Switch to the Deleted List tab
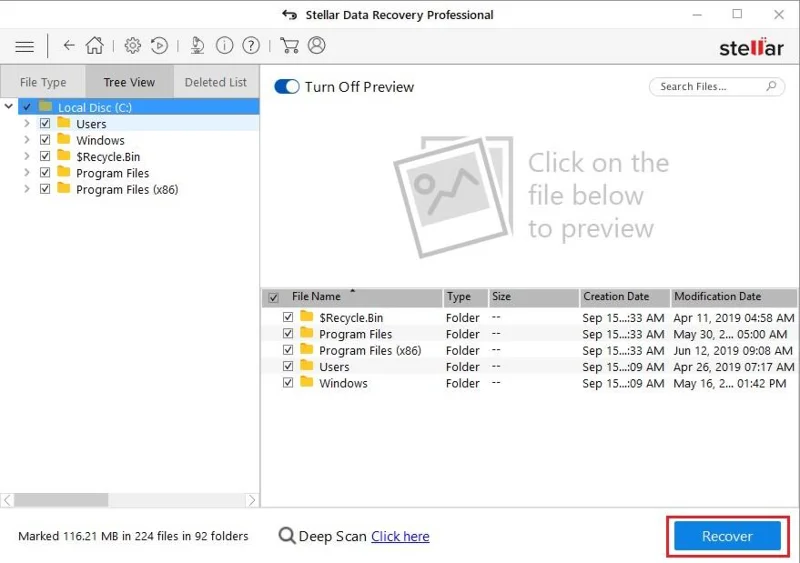This screenshot has width=800, height=563. (x=216, y=82)
